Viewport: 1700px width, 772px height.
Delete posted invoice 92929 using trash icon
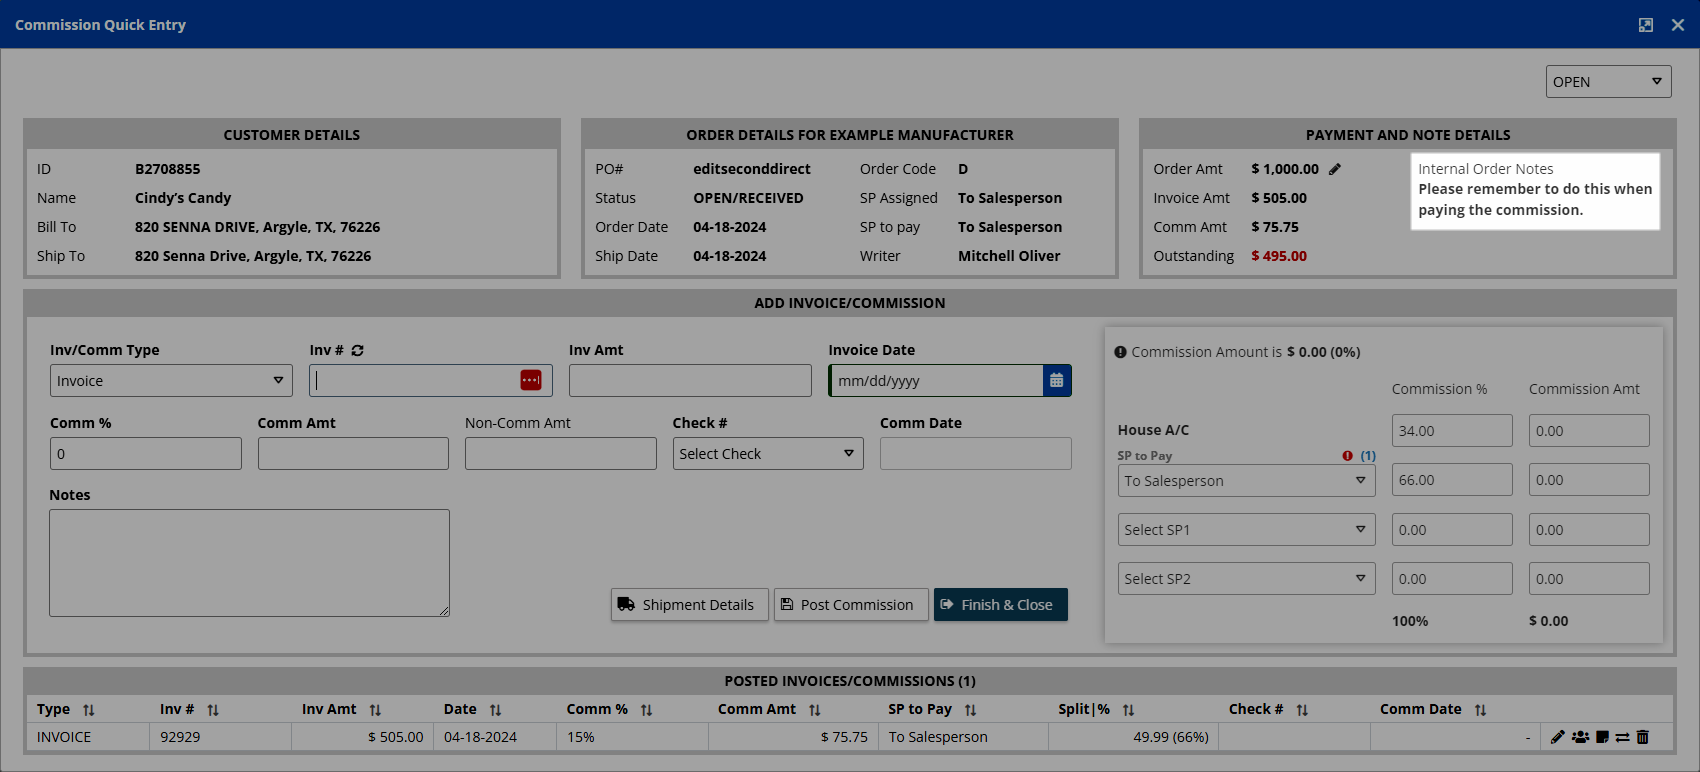[x=1643, y=737]
